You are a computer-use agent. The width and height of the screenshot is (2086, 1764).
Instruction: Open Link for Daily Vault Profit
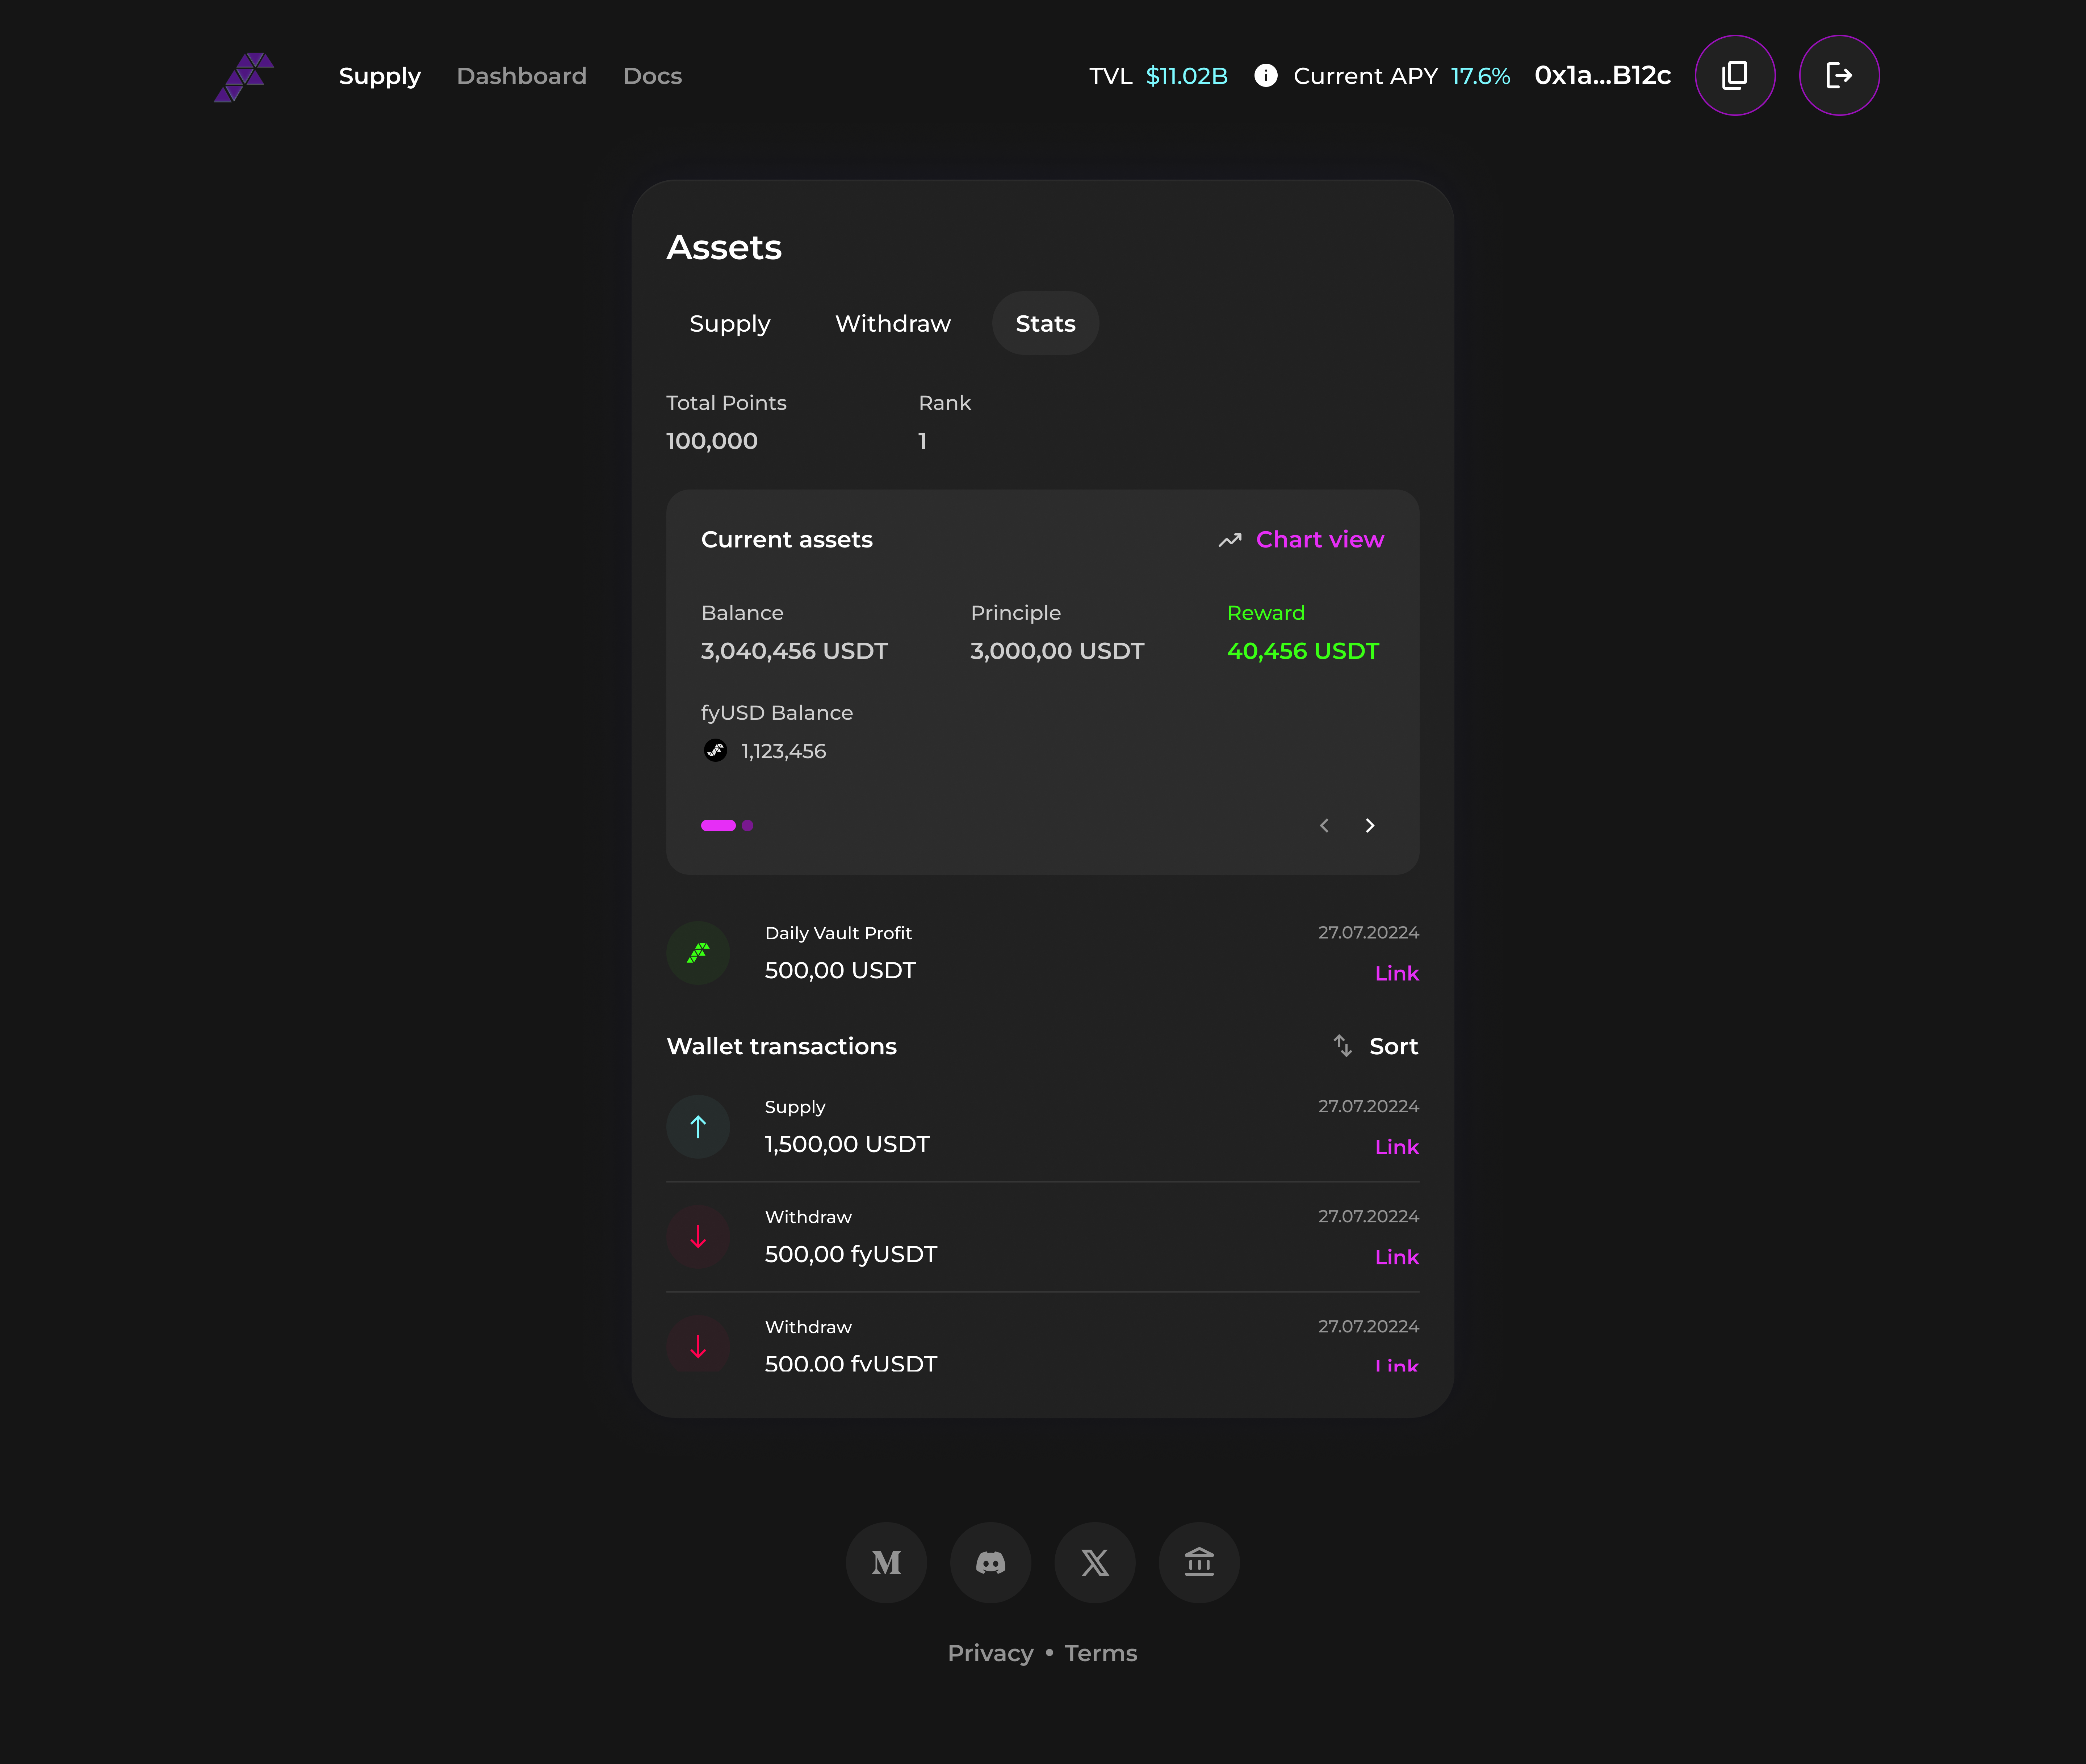1396,973
